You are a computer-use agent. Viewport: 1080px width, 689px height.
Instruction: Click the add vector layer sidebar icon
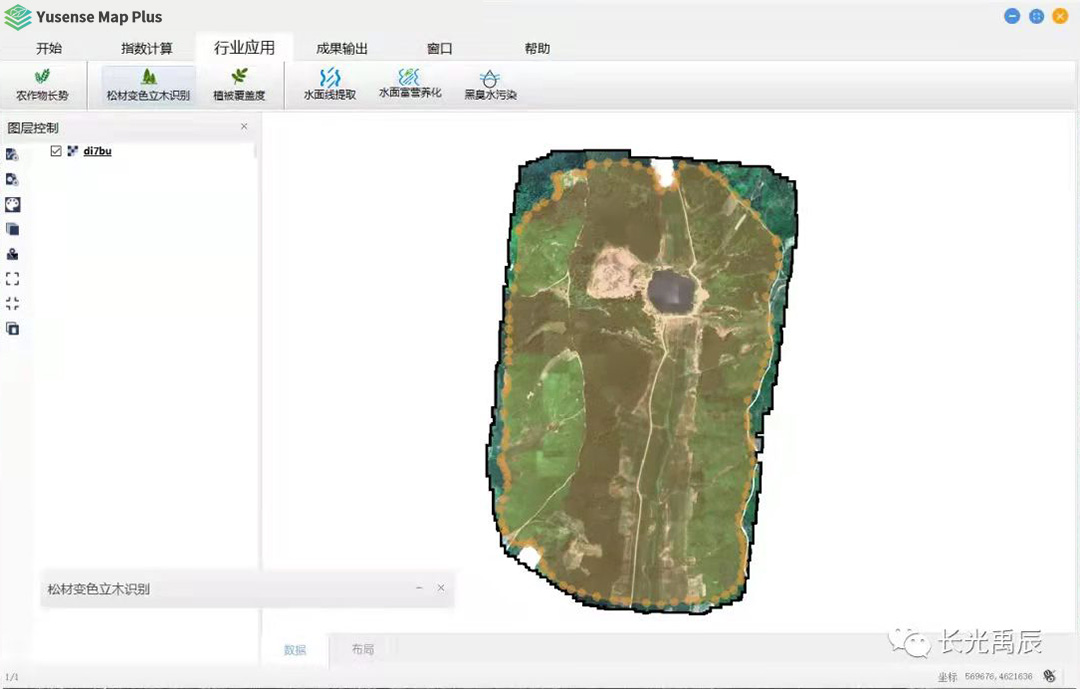click(x=12, y=154)
